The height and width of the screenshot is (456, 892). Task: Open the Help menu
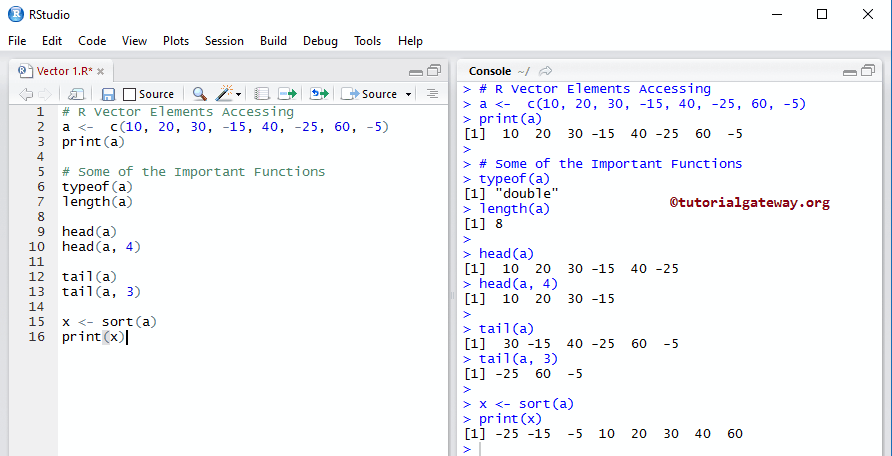click(x=410, y=41)
